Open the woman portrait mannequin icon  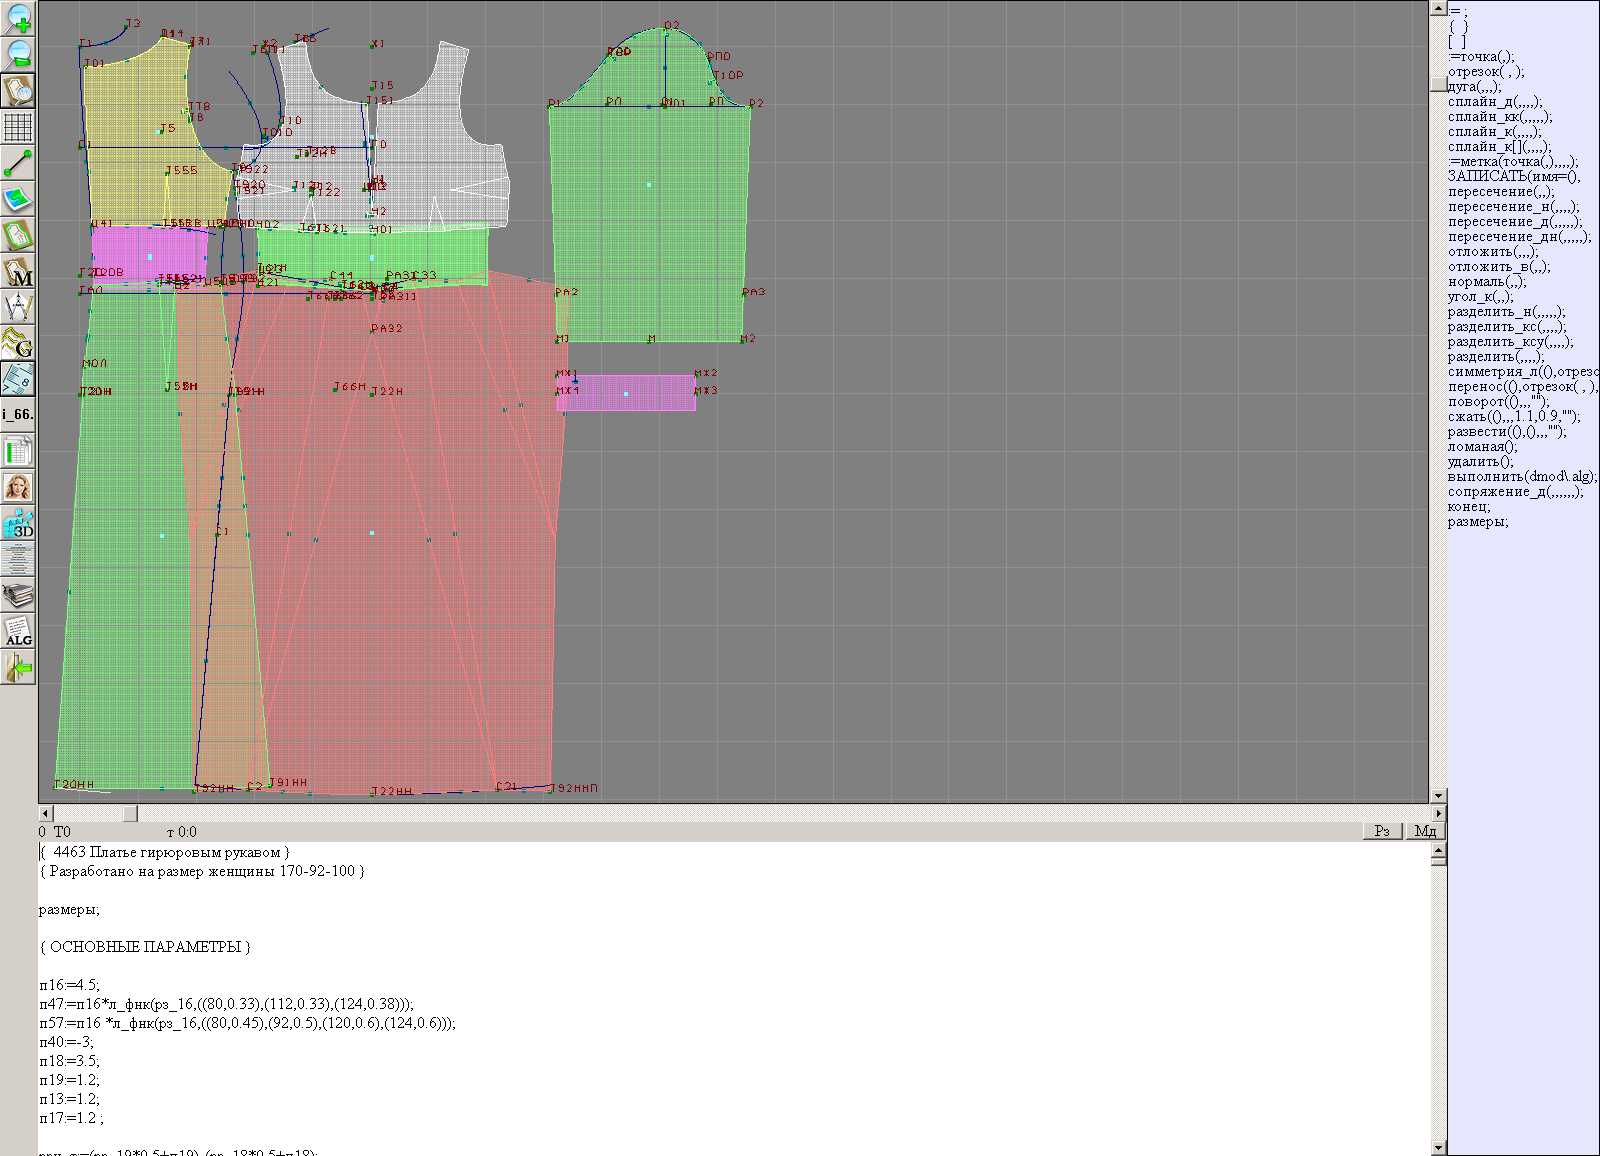pyautogui.click(x=18, y=487)
